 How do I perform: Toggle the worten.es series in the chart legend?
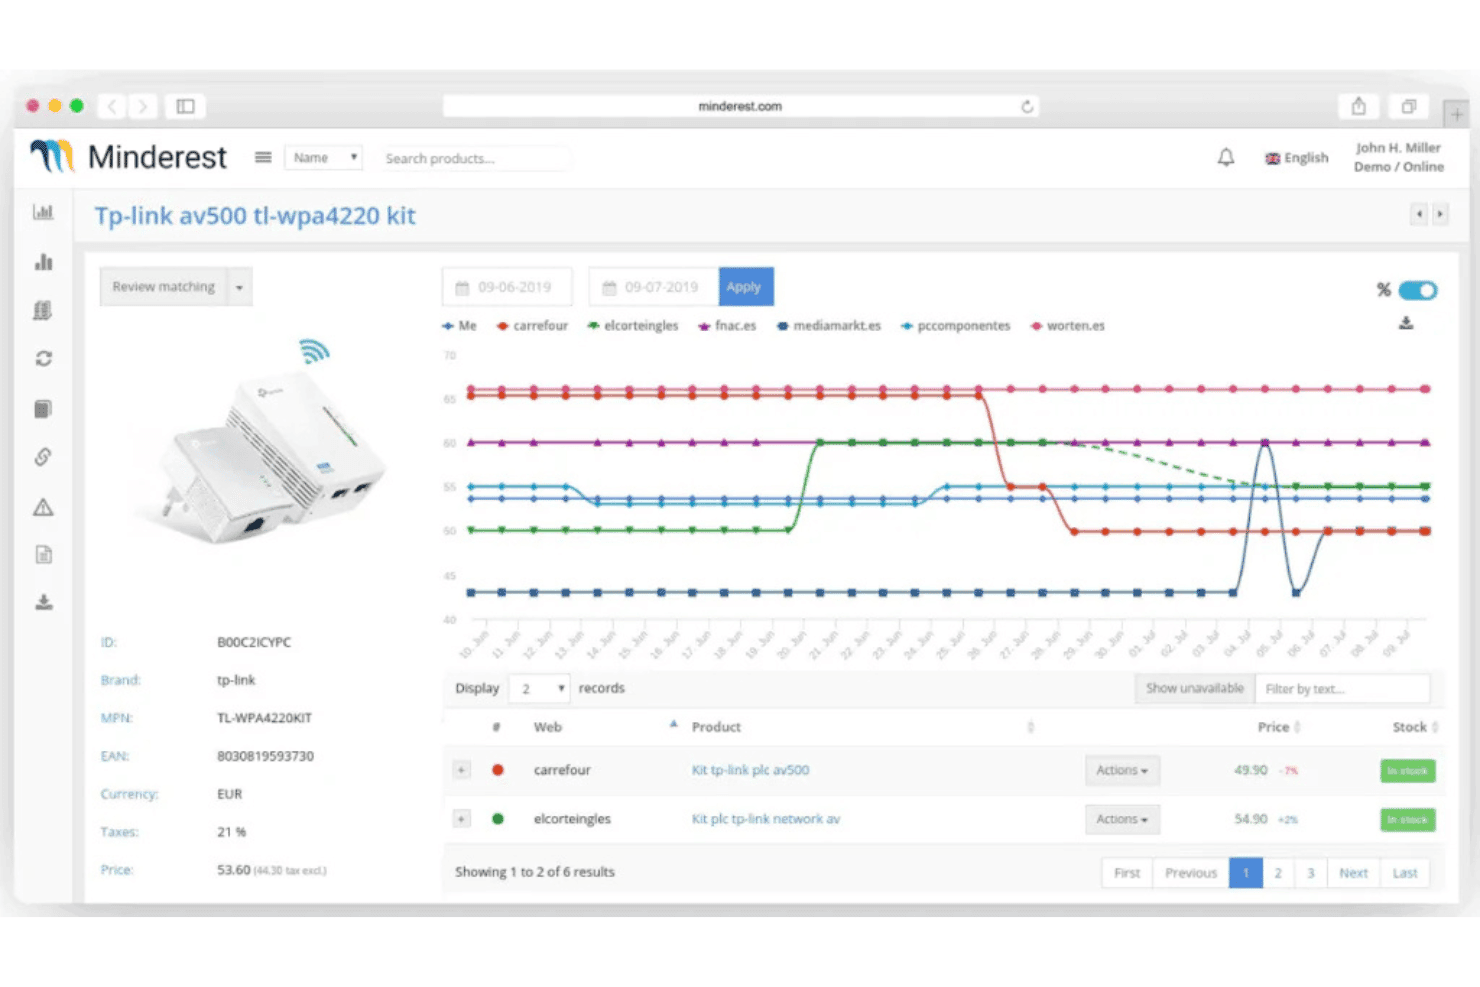pos(1068,326)
